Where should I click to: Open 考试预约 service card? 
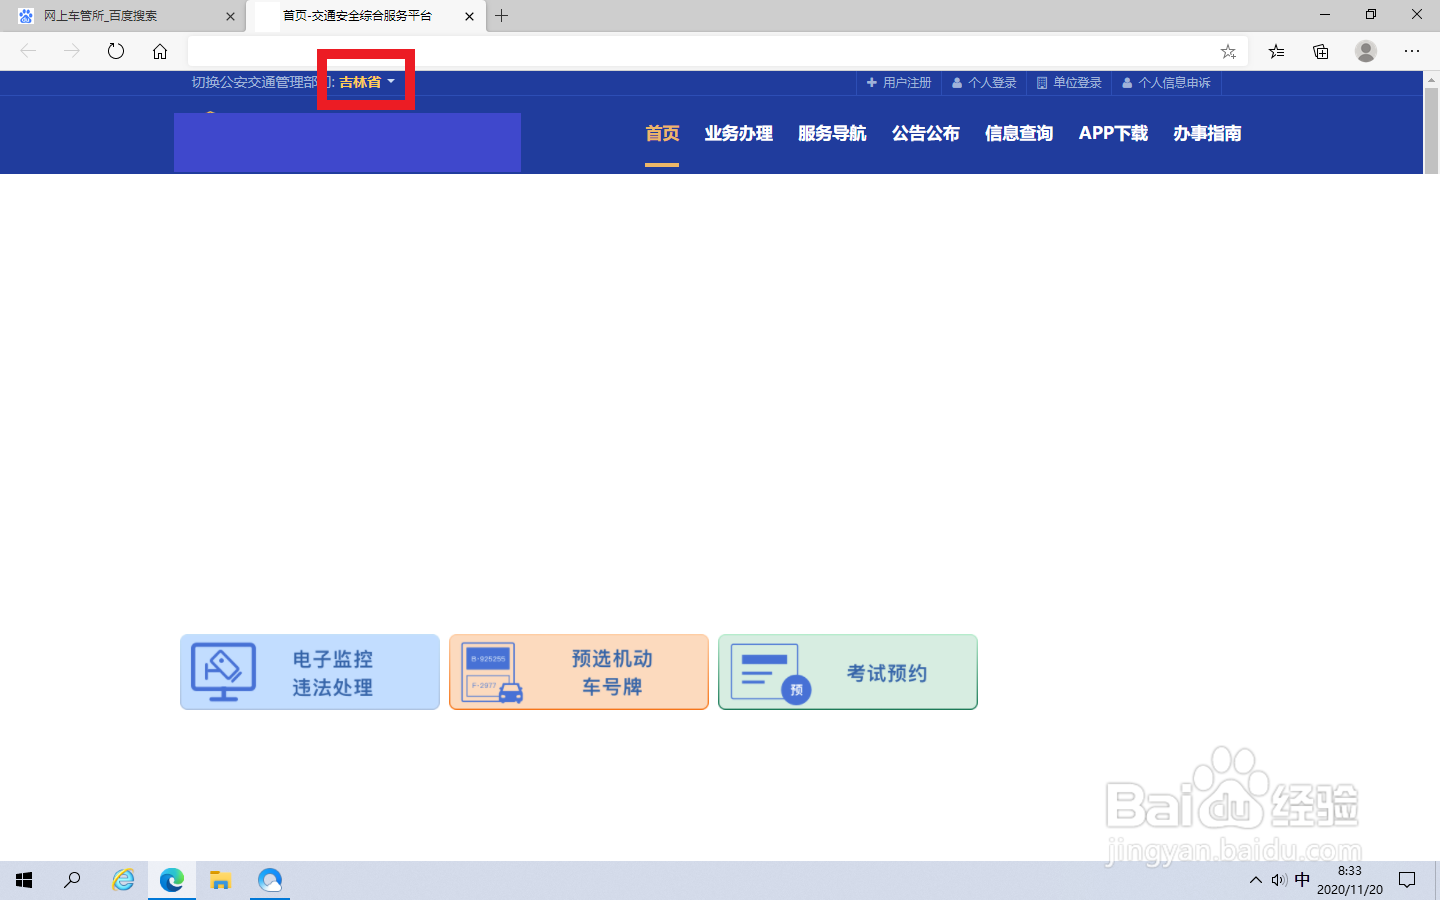tap(848, 672)
